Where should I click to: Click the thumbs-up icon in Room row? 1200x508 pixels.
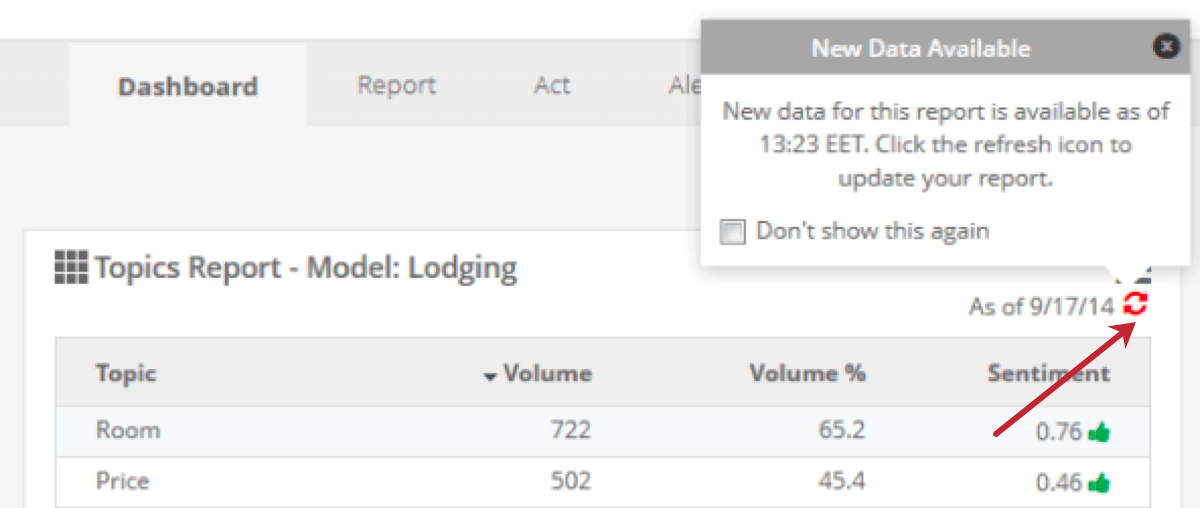(1100, 432)
